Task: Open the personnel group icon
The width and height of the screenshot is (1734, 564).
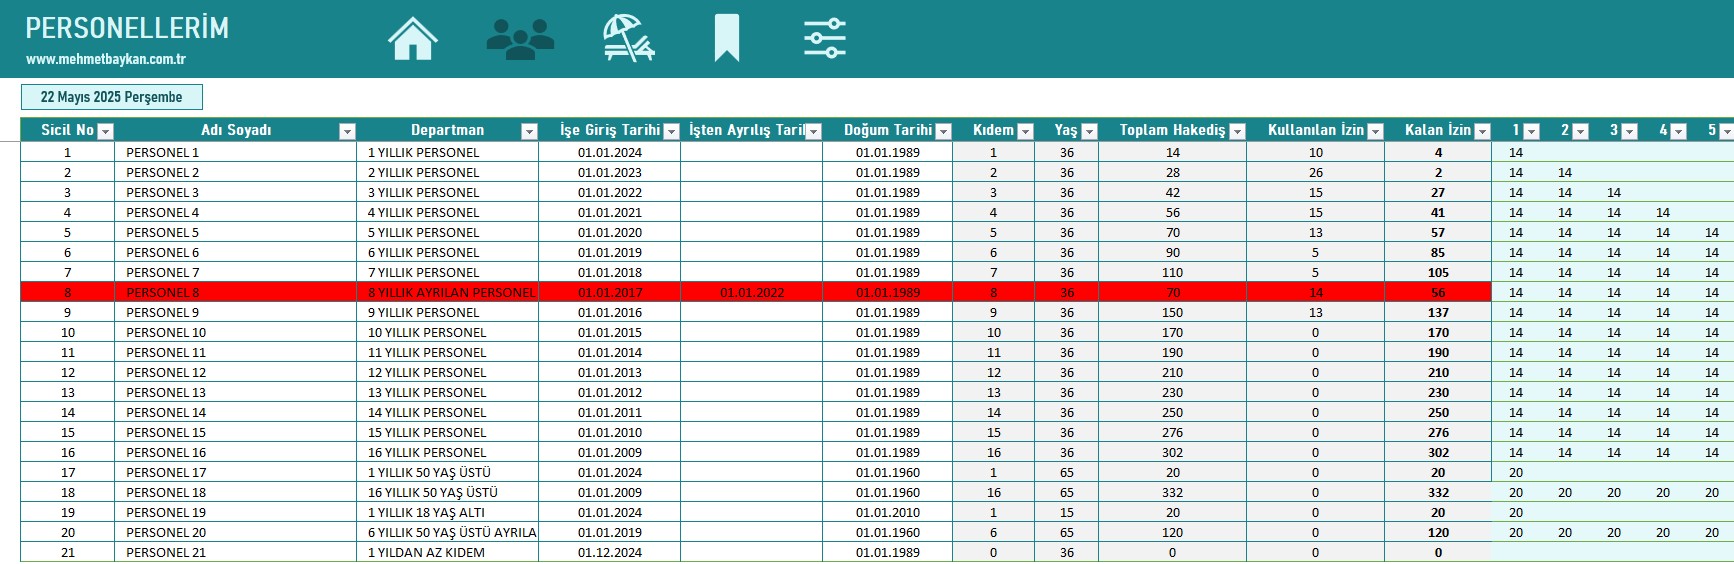Action: click(x=520, y=39)
